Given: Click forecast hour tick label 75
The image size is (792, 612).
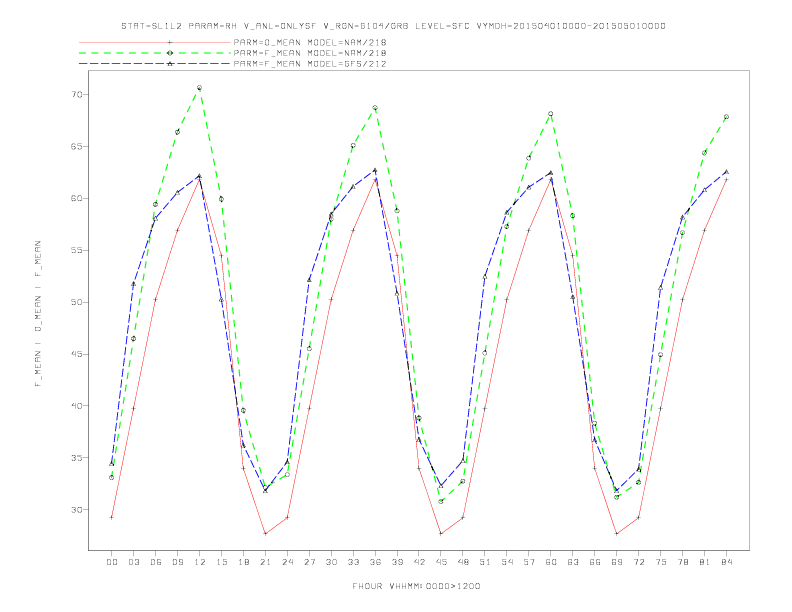Looking at the screenshot, I should pyautogui.click(x=661, y=562).
